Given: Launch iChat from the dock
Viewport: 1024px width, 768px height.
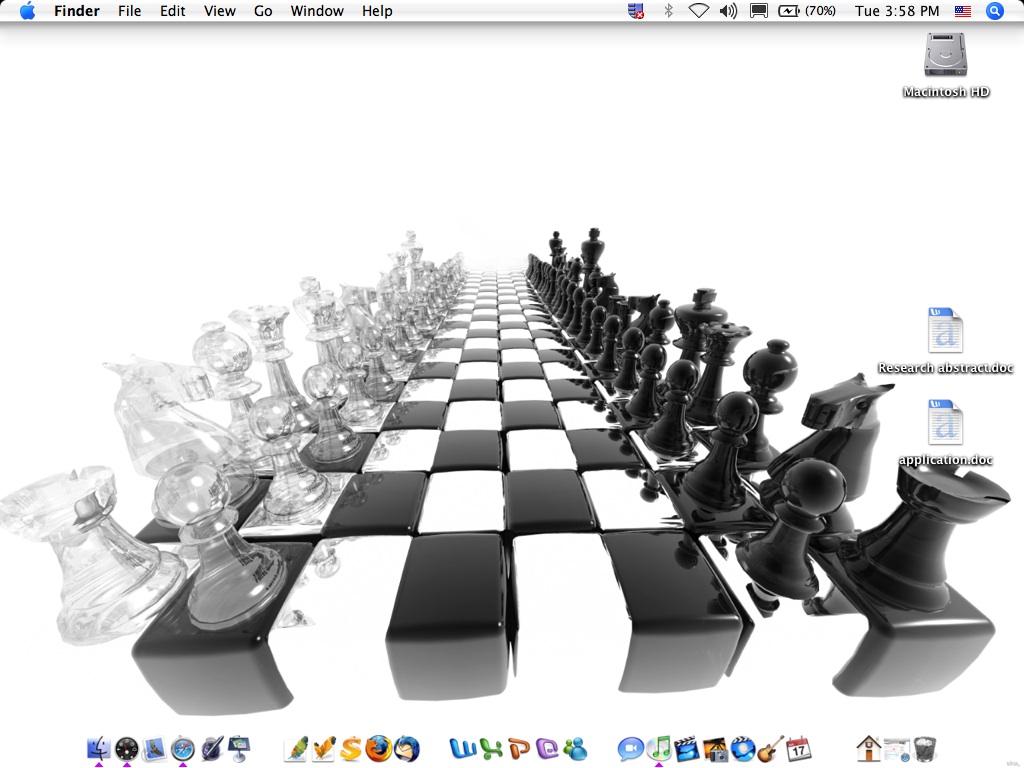Looking at the screenshot, I should click(x=631, y=748).
